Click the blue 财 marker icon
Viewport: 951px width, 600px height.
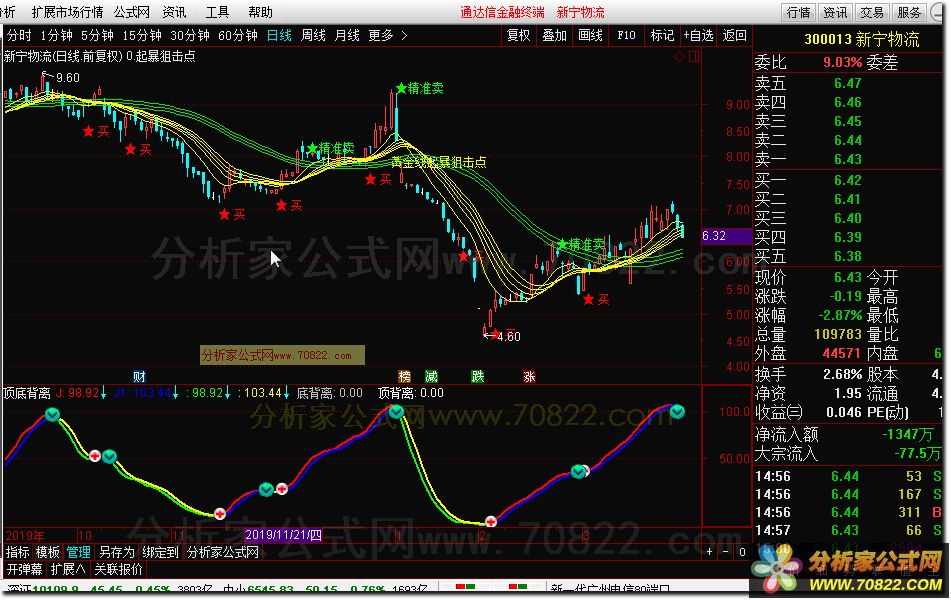(x=139, y=377)
